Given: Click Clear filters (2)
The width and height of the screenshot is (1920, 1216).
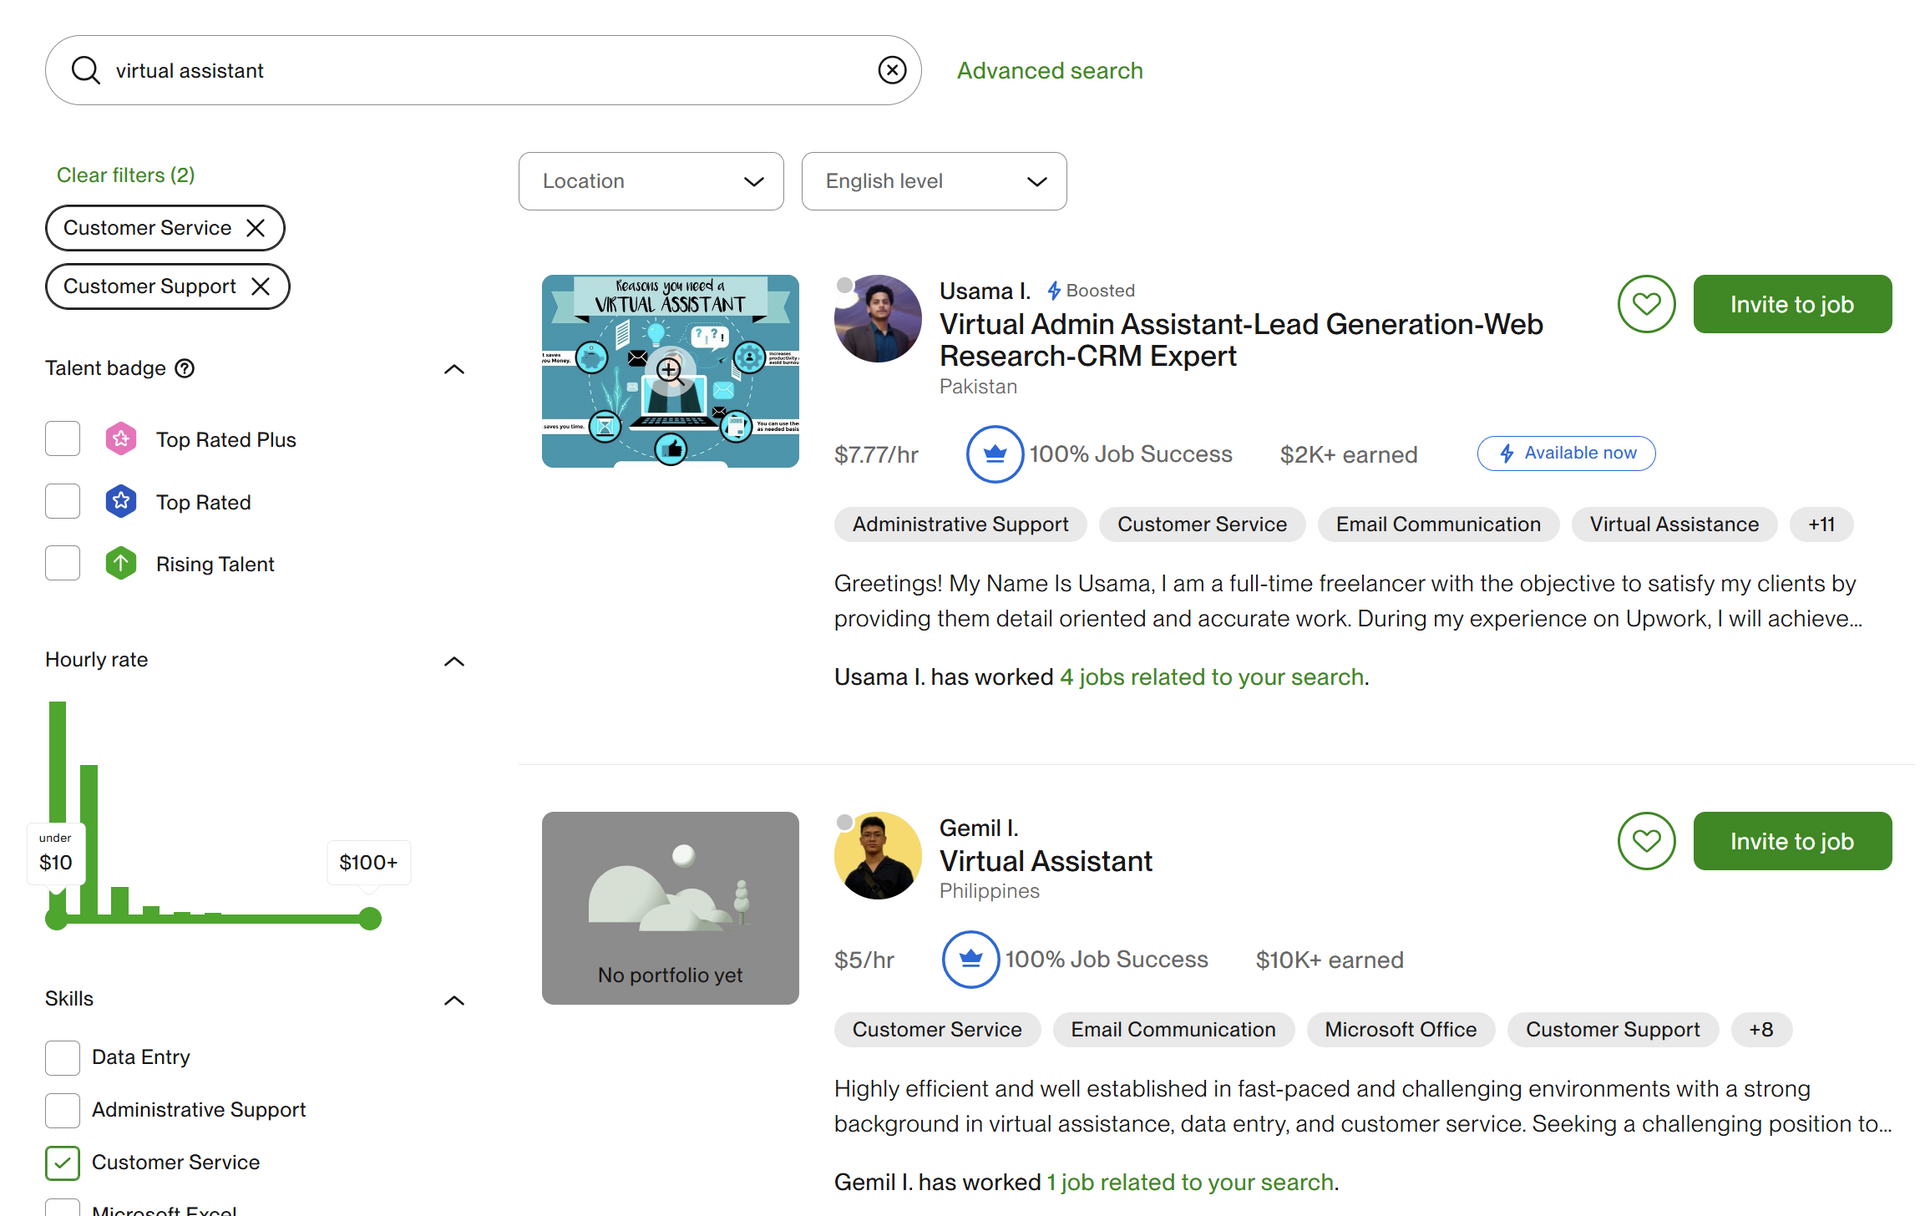Looking at the screenshot, I should (126, 175).
